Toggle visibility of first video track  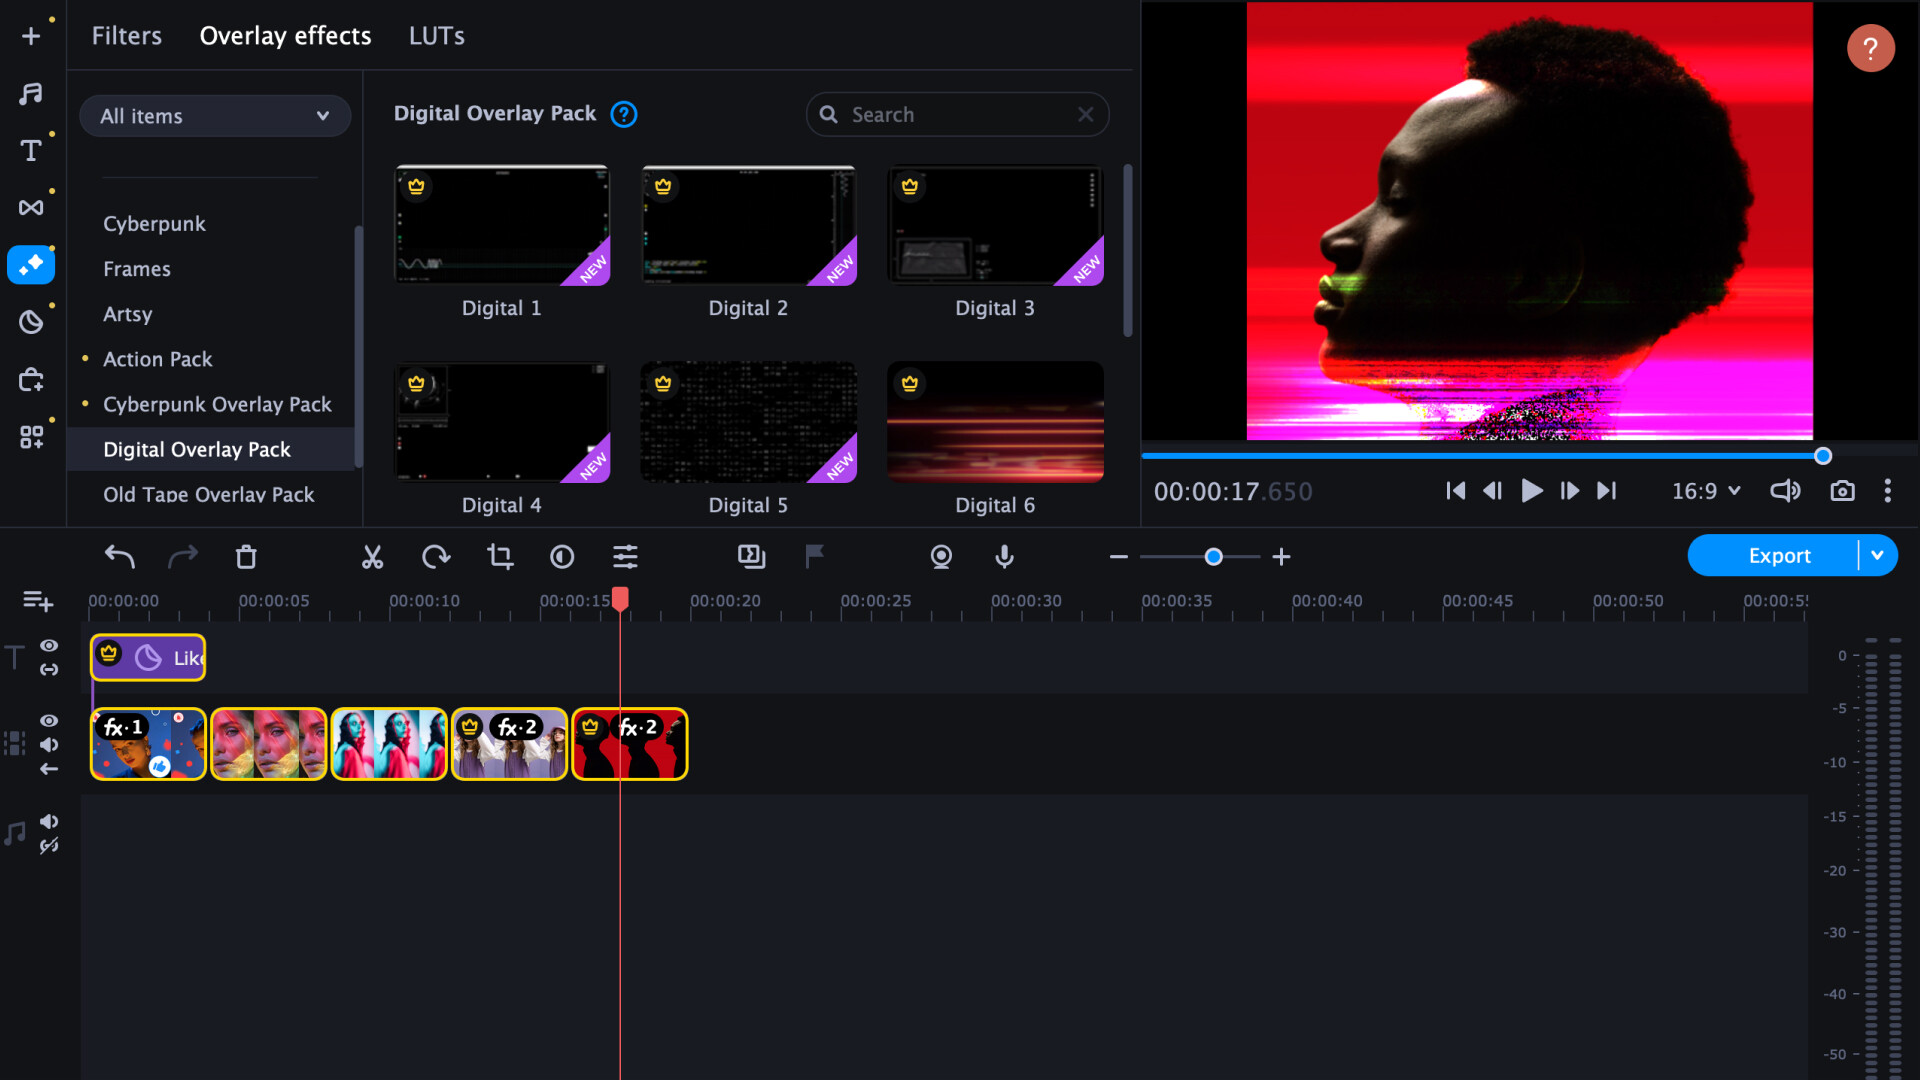click(x=50, y=720)
